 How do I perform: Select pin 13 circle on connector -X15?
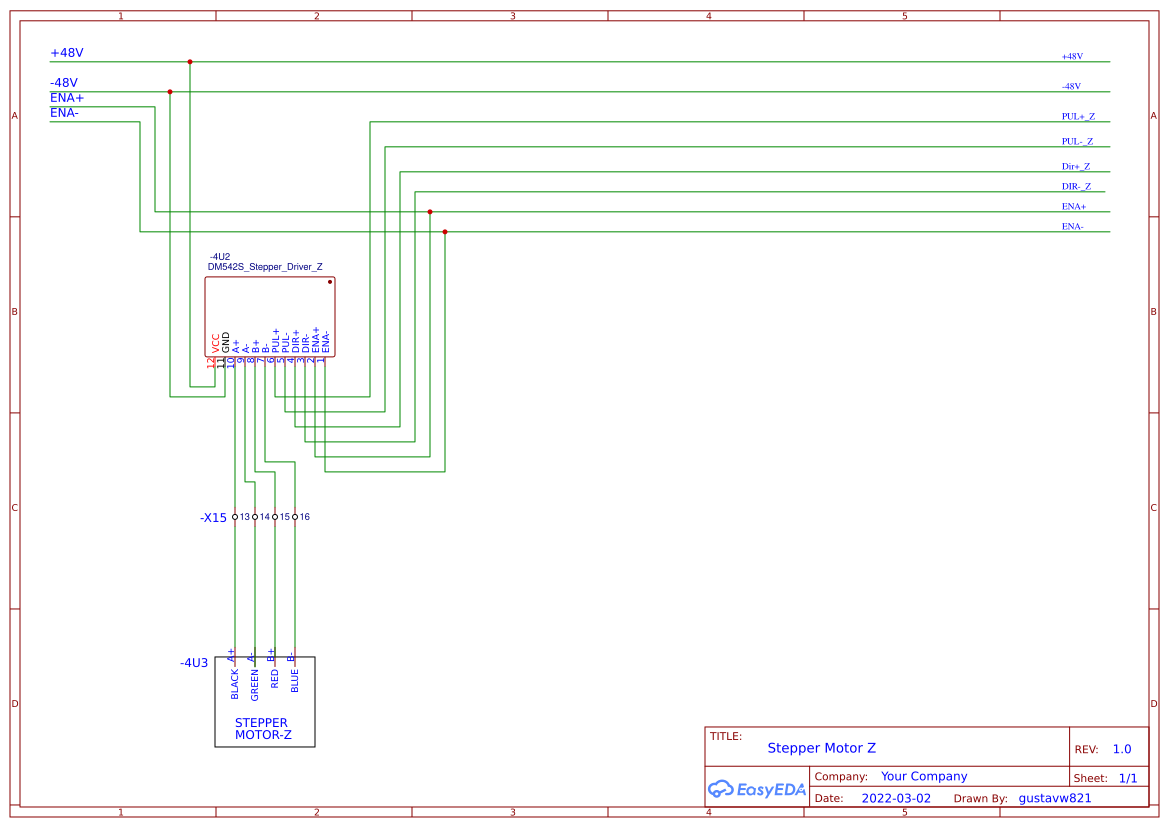pos(235,517)
